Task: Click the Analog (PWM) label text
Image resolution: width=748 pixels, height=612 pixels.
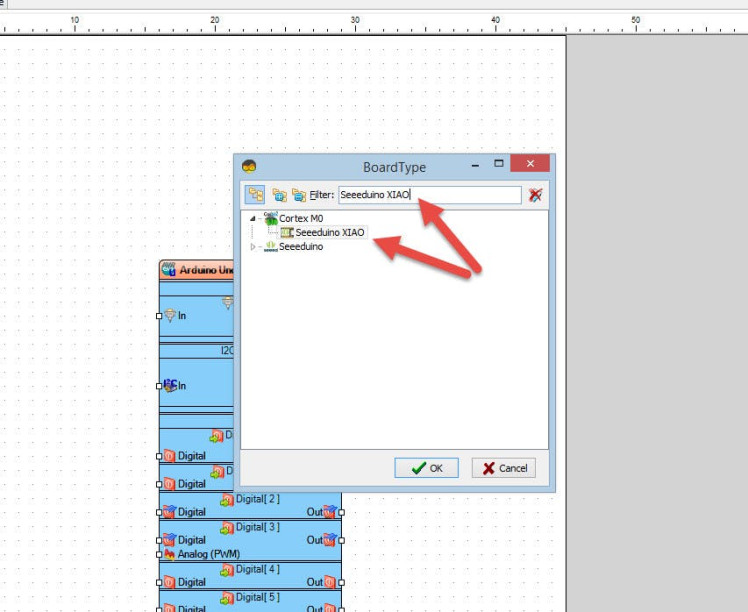Action: pyautogui.click(x=208, y=554)
